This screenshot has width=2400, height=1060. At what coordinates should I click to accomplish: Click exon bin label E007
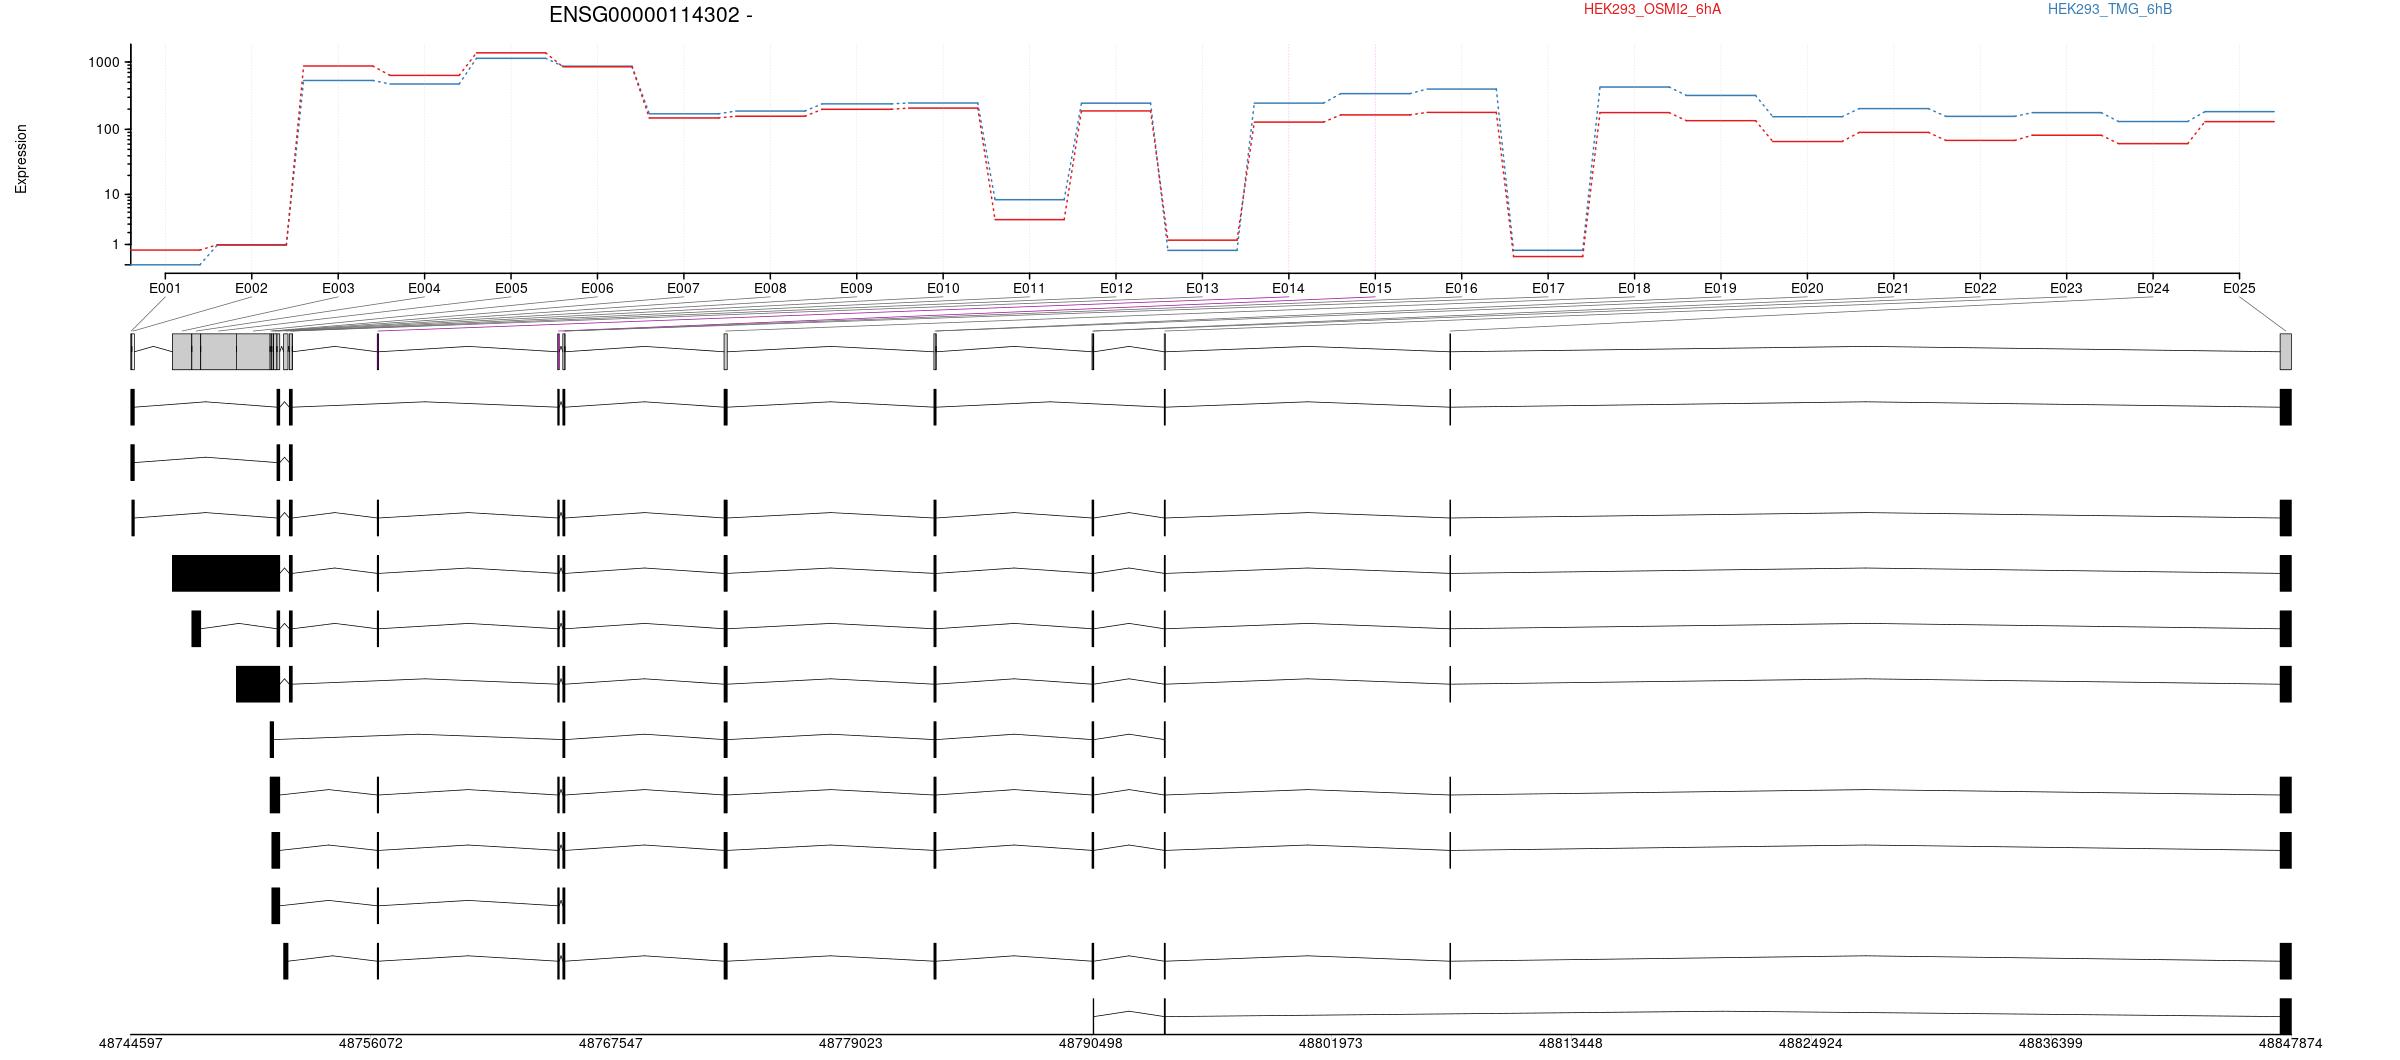click(683, 289)
